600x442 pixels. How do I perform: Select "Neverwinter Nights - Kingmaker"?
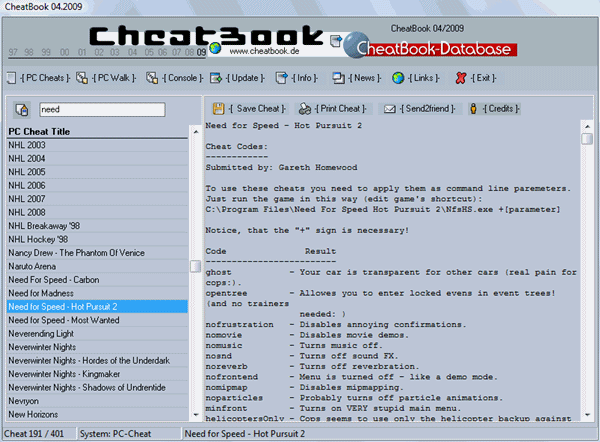point(98,374)
